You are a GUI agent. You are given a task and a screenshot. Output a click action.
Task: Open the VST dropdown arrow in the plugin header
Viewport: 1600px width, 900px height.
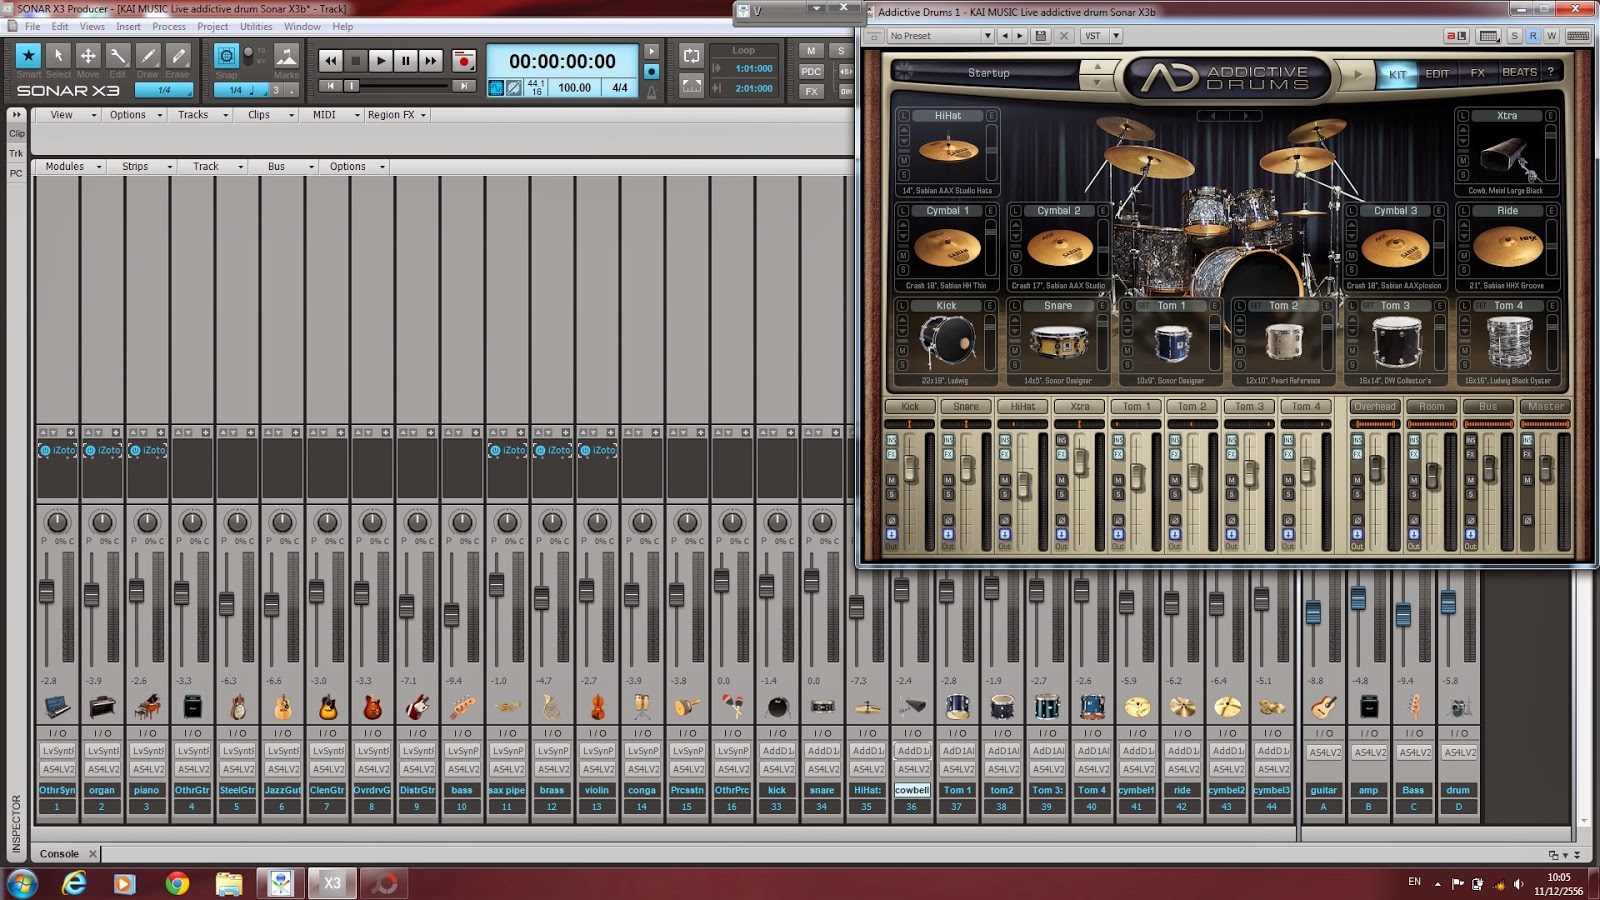(1116, 36)
